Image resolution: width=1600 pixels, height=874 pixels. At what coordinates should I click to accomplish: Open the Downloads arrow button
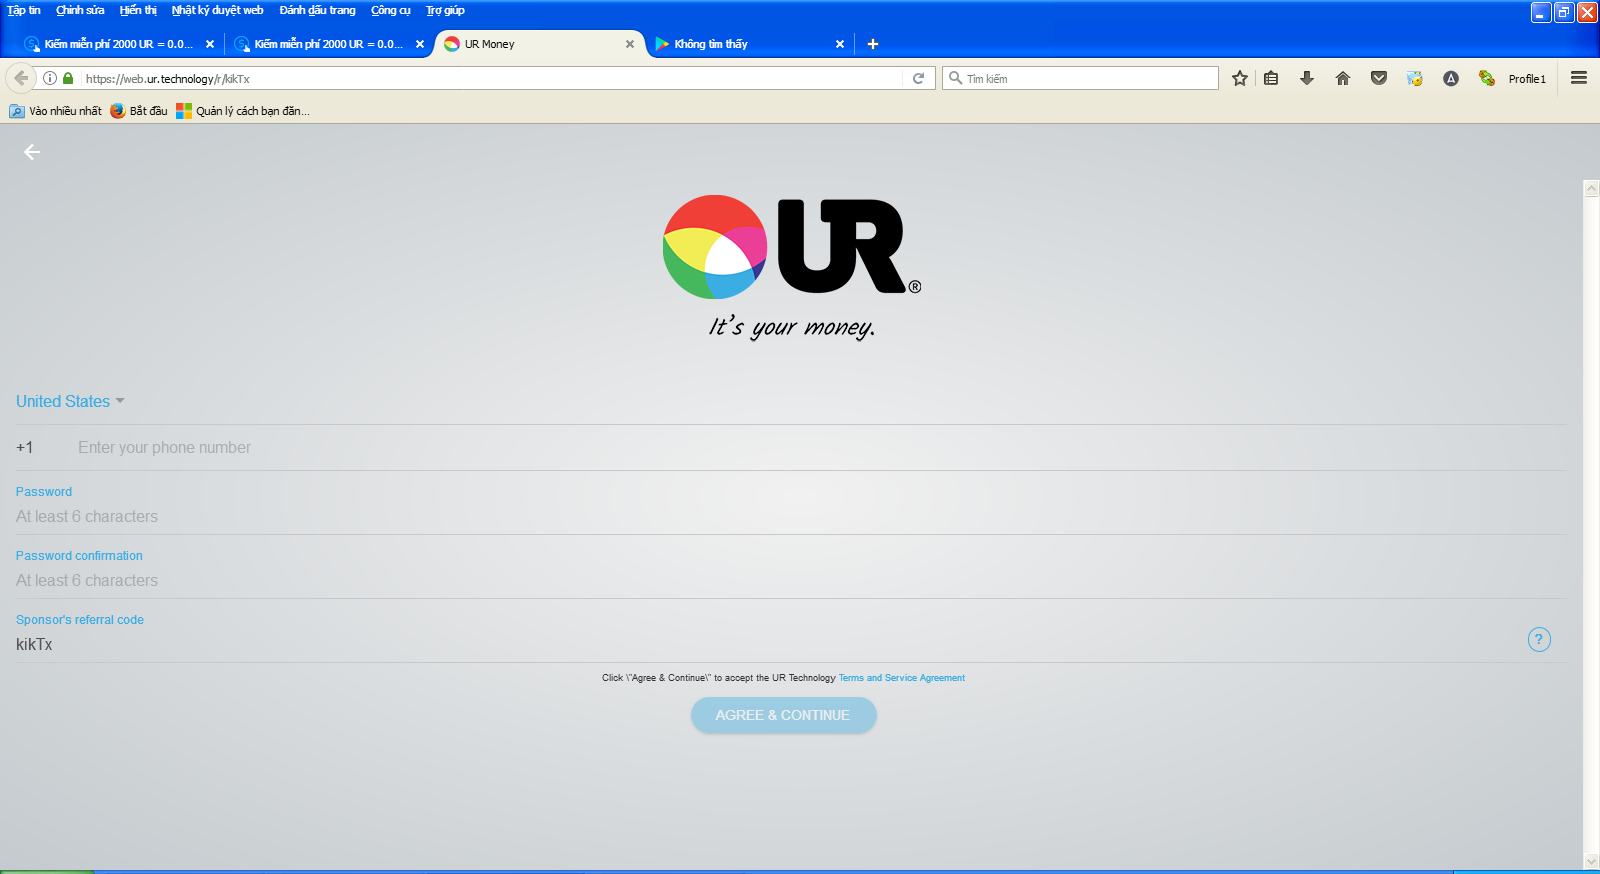(1307, 78)
